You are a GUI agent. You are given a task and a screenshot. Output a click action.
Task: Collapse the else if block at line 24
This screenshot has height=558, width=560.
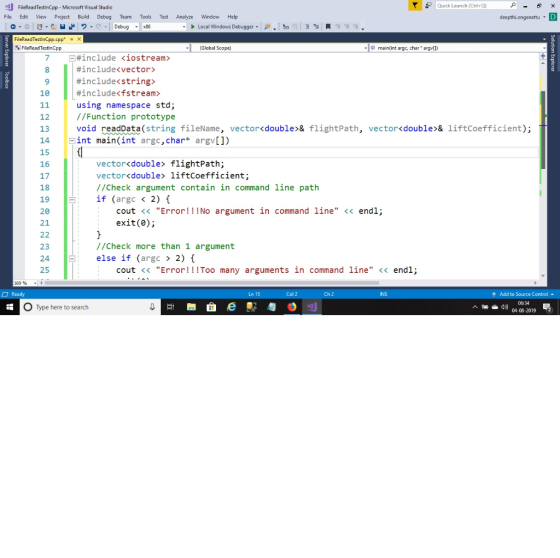(x=72, y=258)
